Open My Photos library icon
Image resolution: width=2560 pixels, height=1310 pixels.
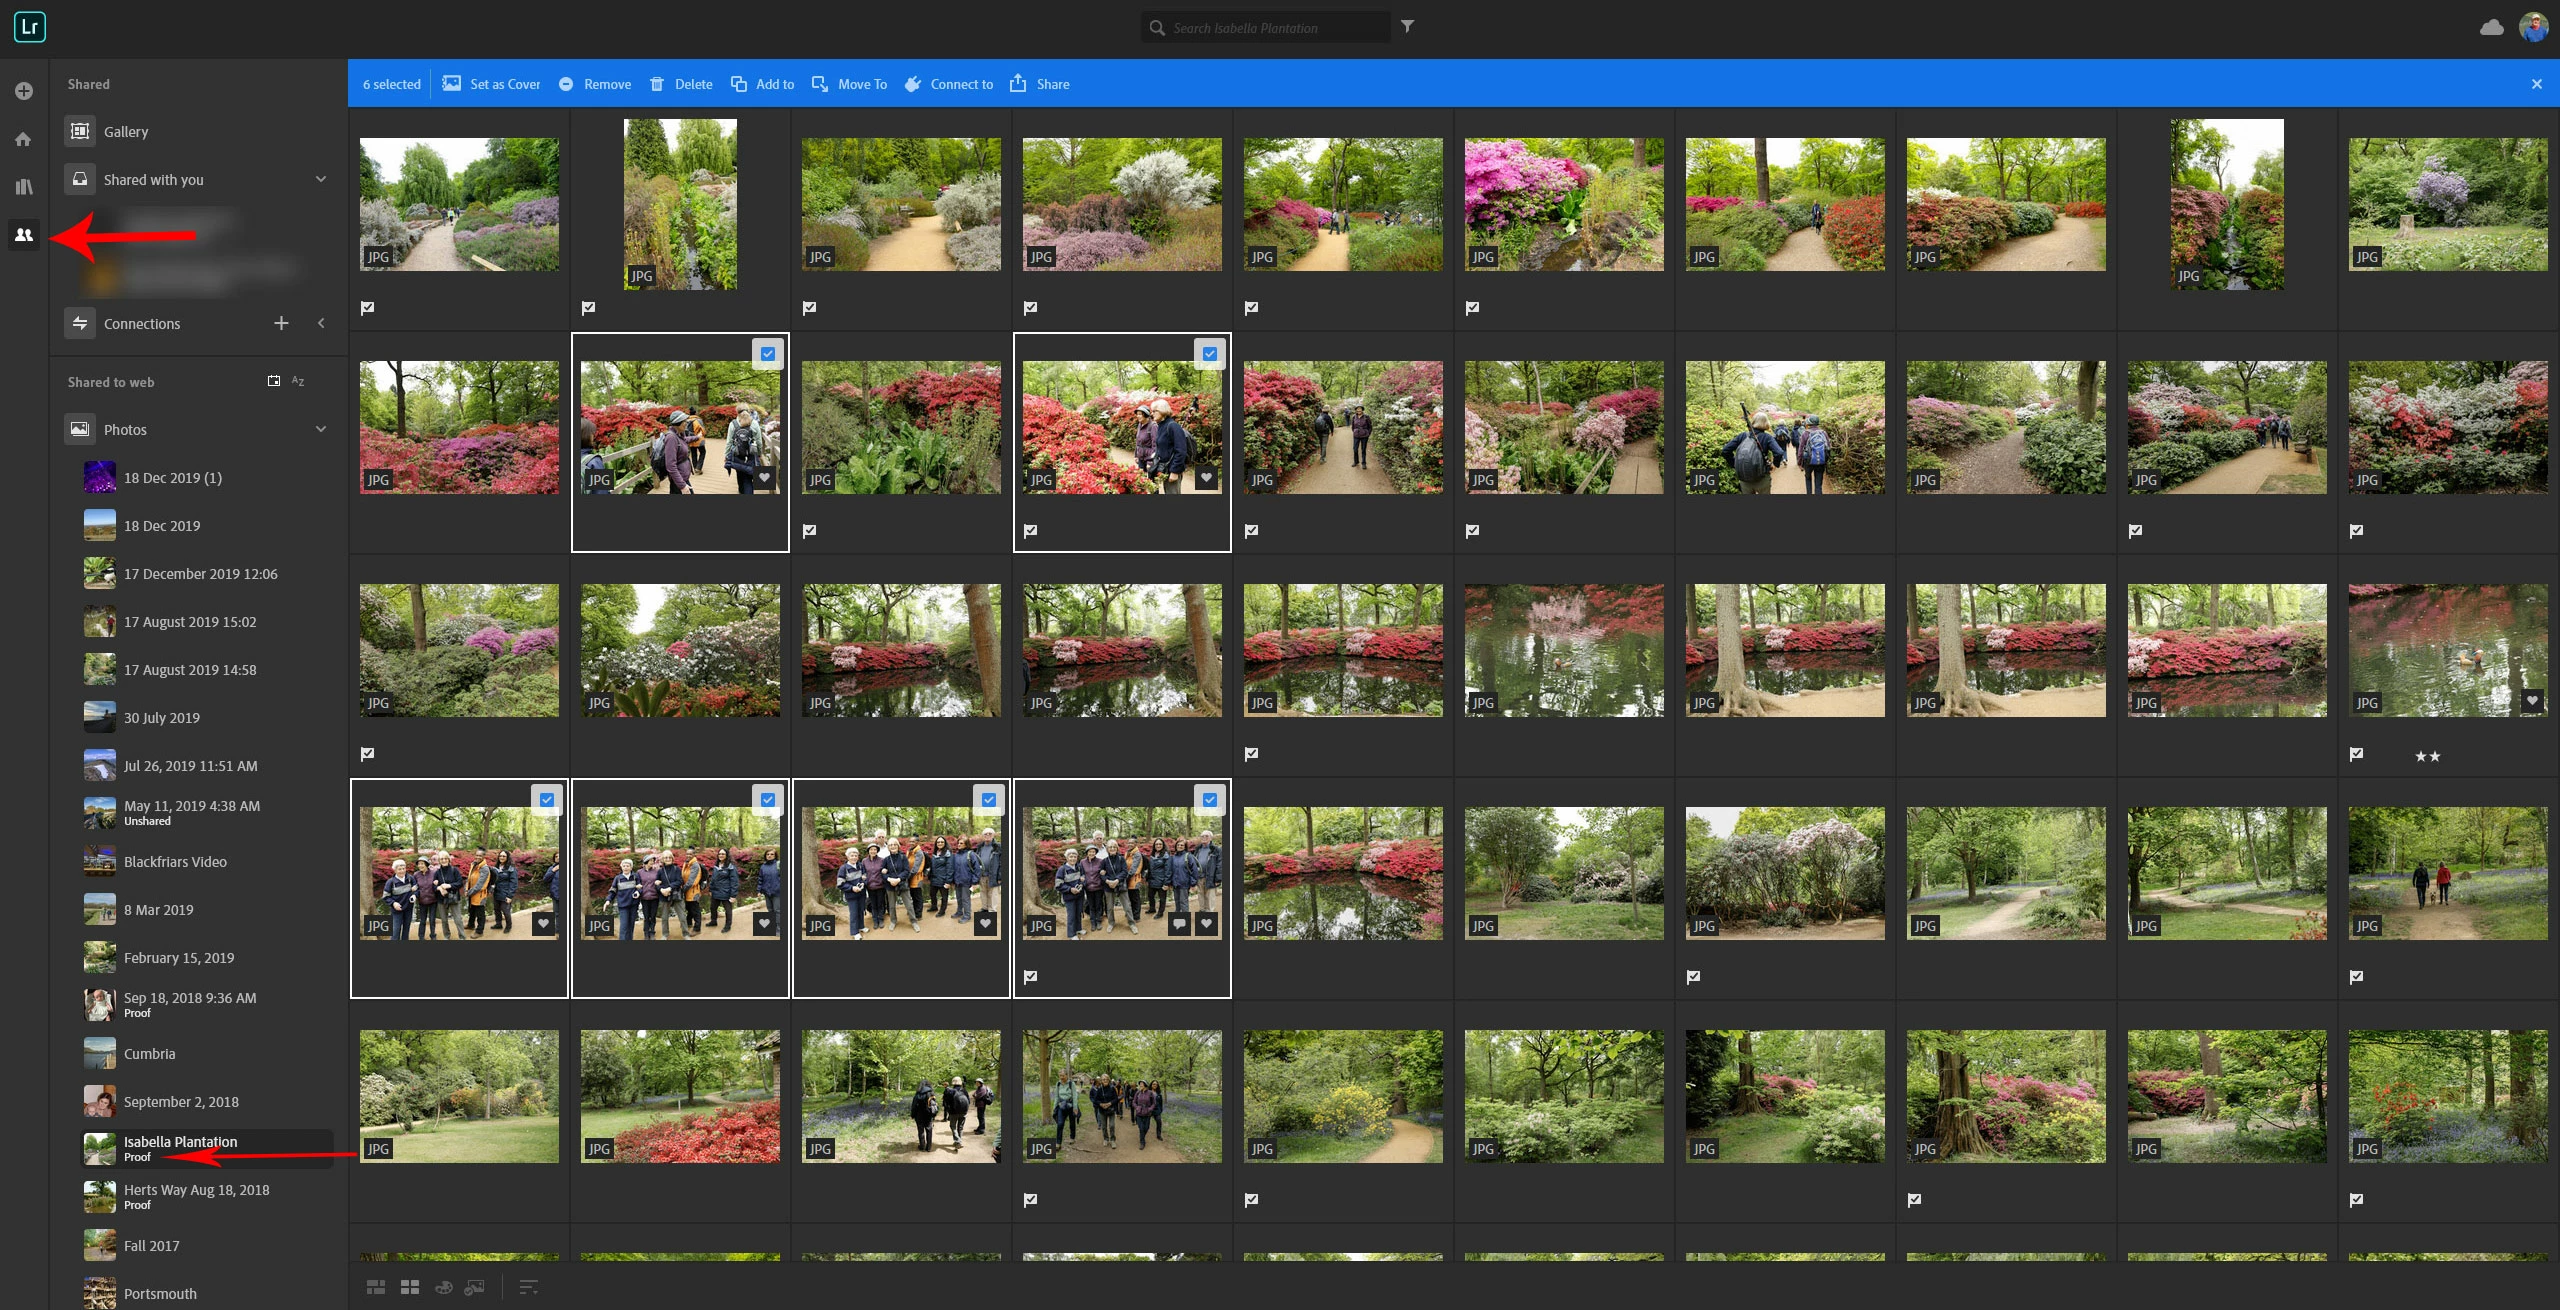[24, 187]
